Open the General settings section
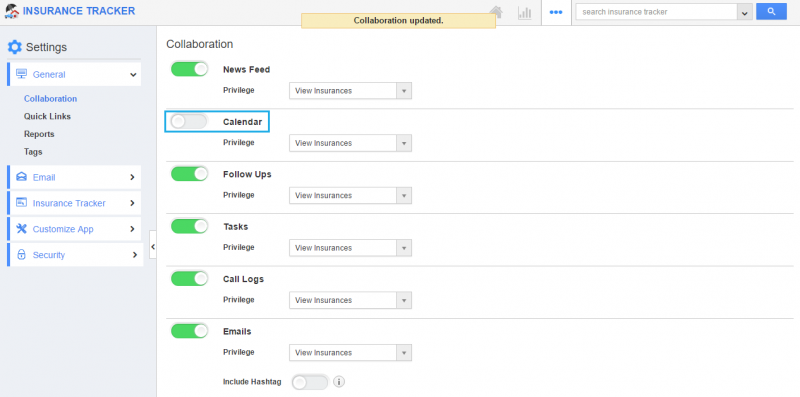 74,74
